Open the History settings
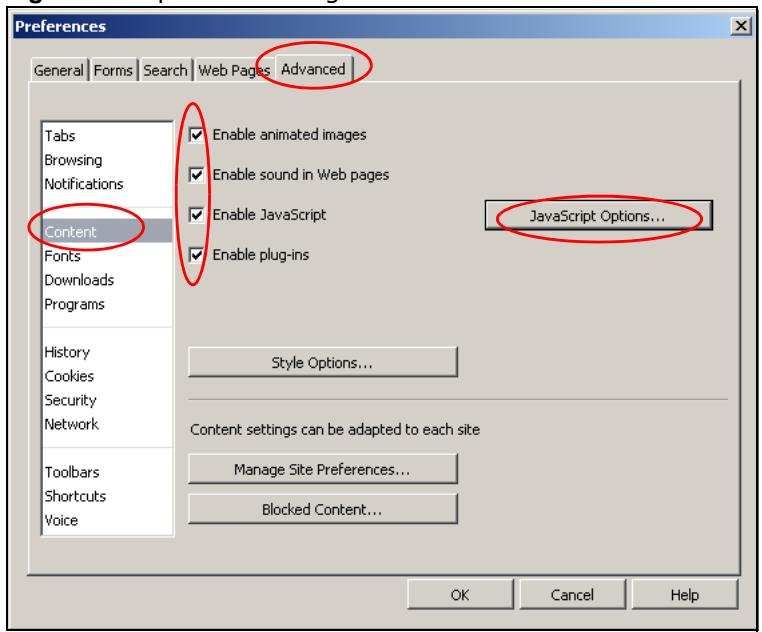The width and height of the screenshot is (762, 632). pyautogui.click(x=107, y=352)
